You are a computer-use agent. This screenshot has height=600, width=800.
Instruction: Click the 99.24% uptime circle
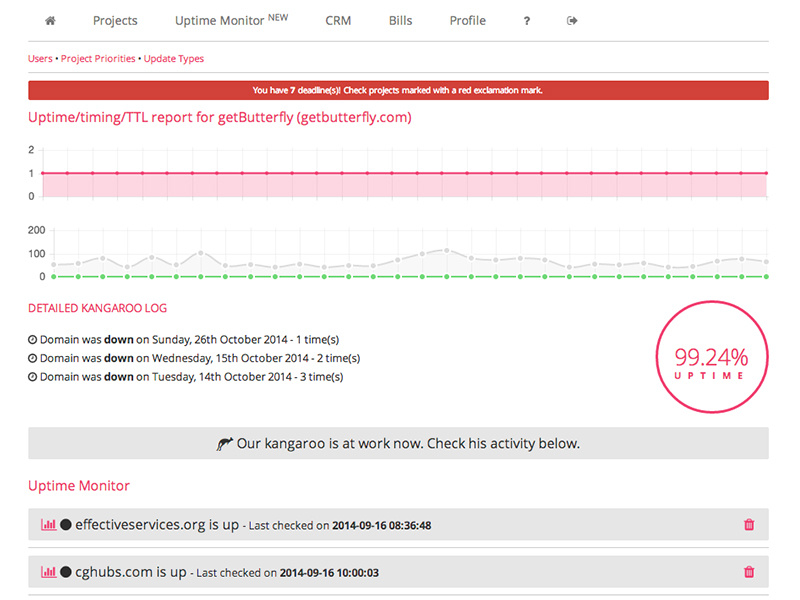pyautogui.click(x=712, y=357)
